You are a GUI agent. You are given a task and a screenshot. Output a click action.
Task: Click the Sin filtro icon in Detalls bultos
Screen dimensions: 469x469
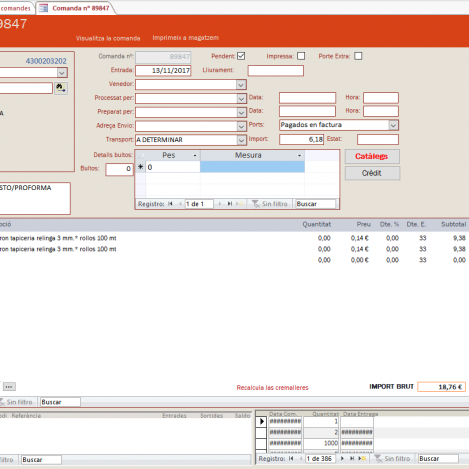point(255,204)
